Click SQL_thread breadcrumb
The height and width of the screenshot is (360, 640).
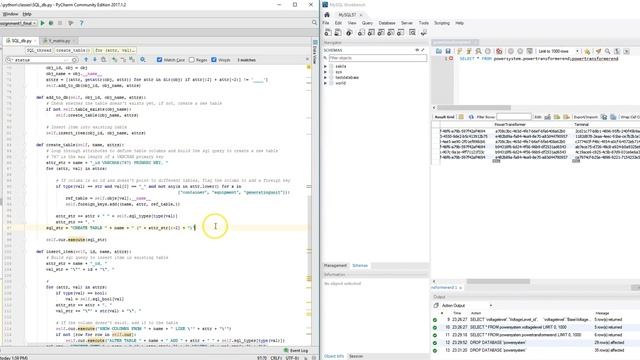pos(39,50)
